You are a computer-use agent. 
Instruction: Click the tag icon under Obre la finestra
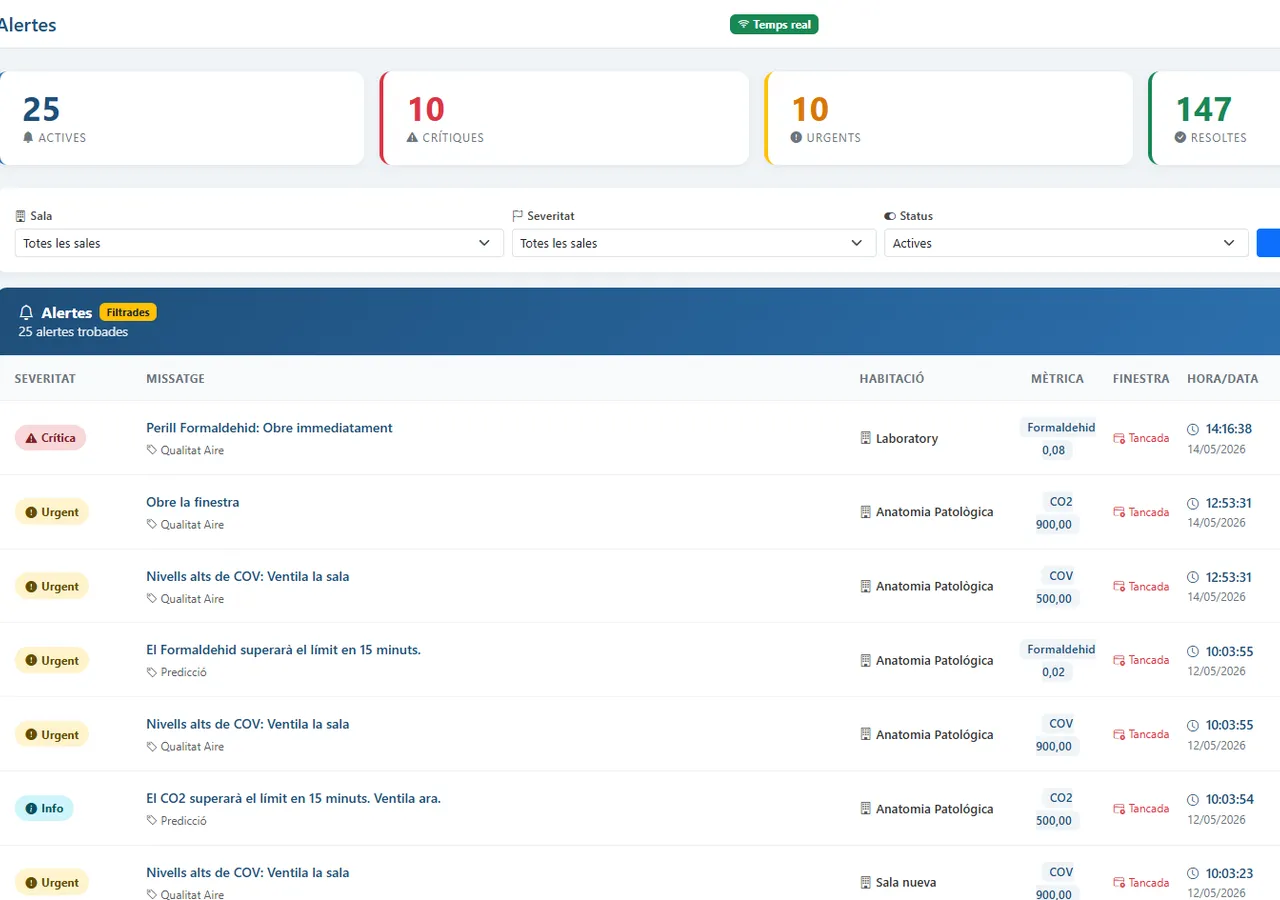coord(152,524)
